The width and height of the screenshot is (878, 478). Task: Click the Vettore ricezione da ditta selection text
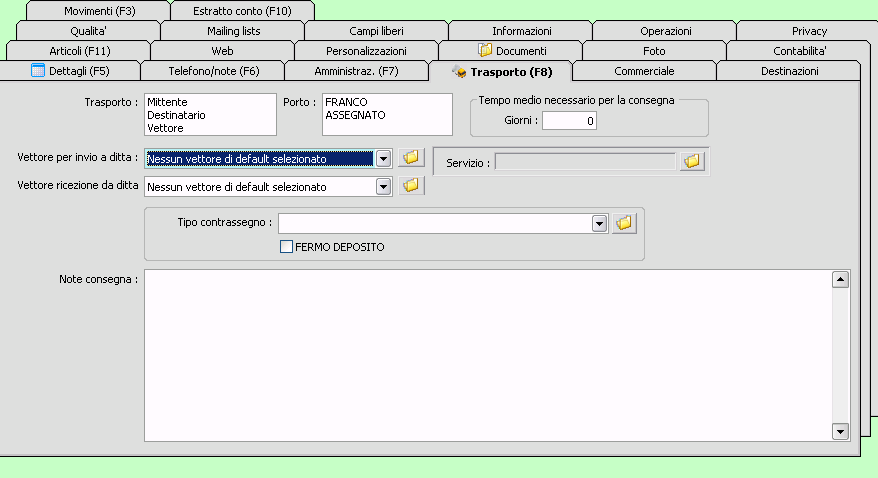[237, 187]
